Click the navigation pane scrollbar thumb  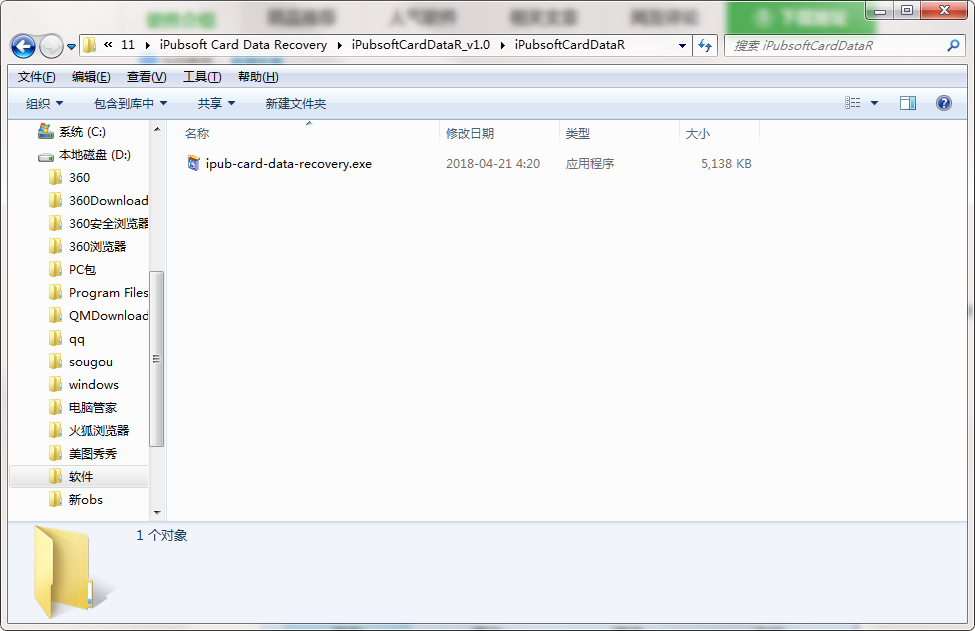pos(157,359)
